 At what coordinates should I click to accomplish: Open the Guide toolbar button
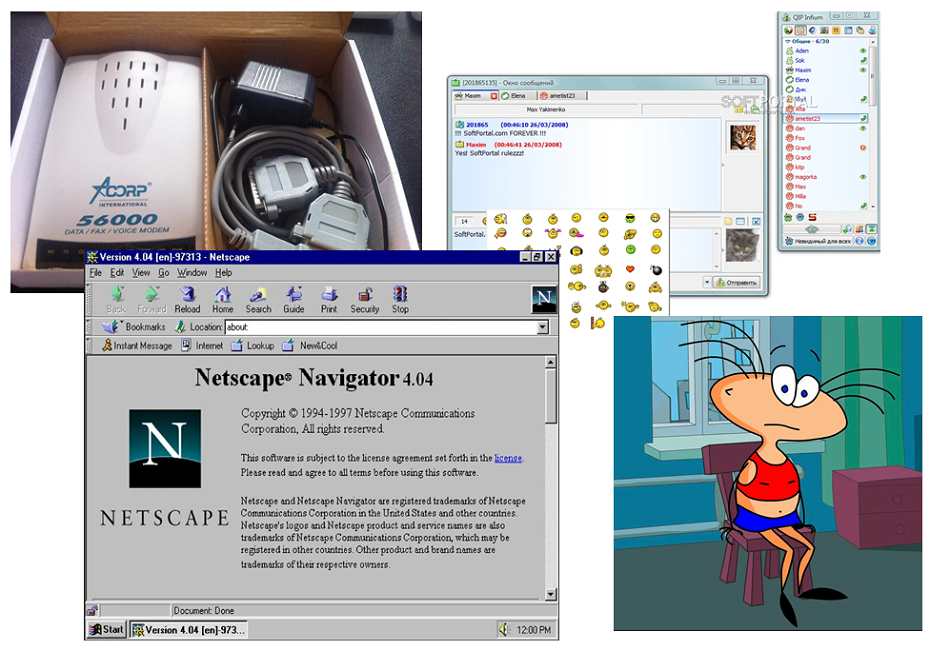point(294,299)
